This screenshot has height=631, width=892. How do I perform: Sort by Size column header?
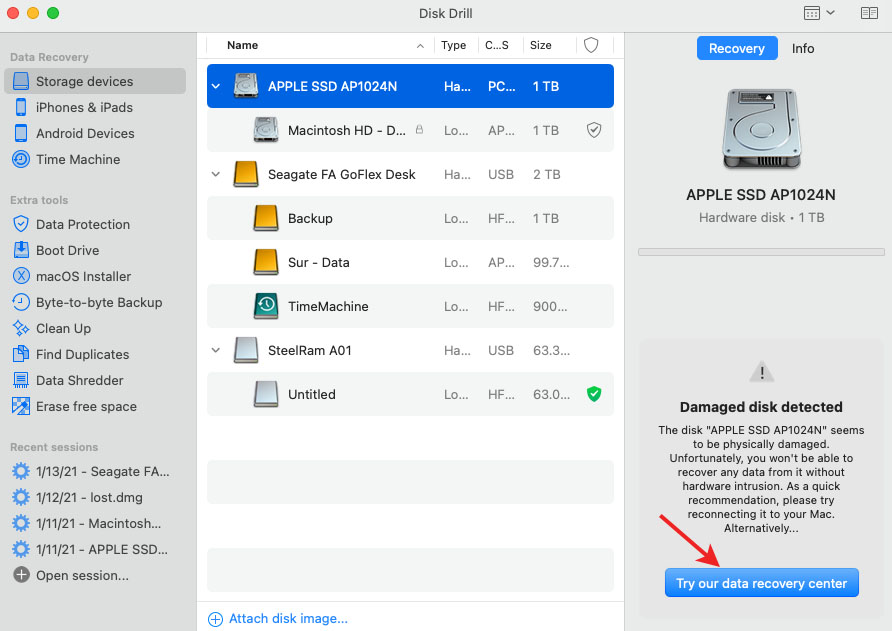540,45
